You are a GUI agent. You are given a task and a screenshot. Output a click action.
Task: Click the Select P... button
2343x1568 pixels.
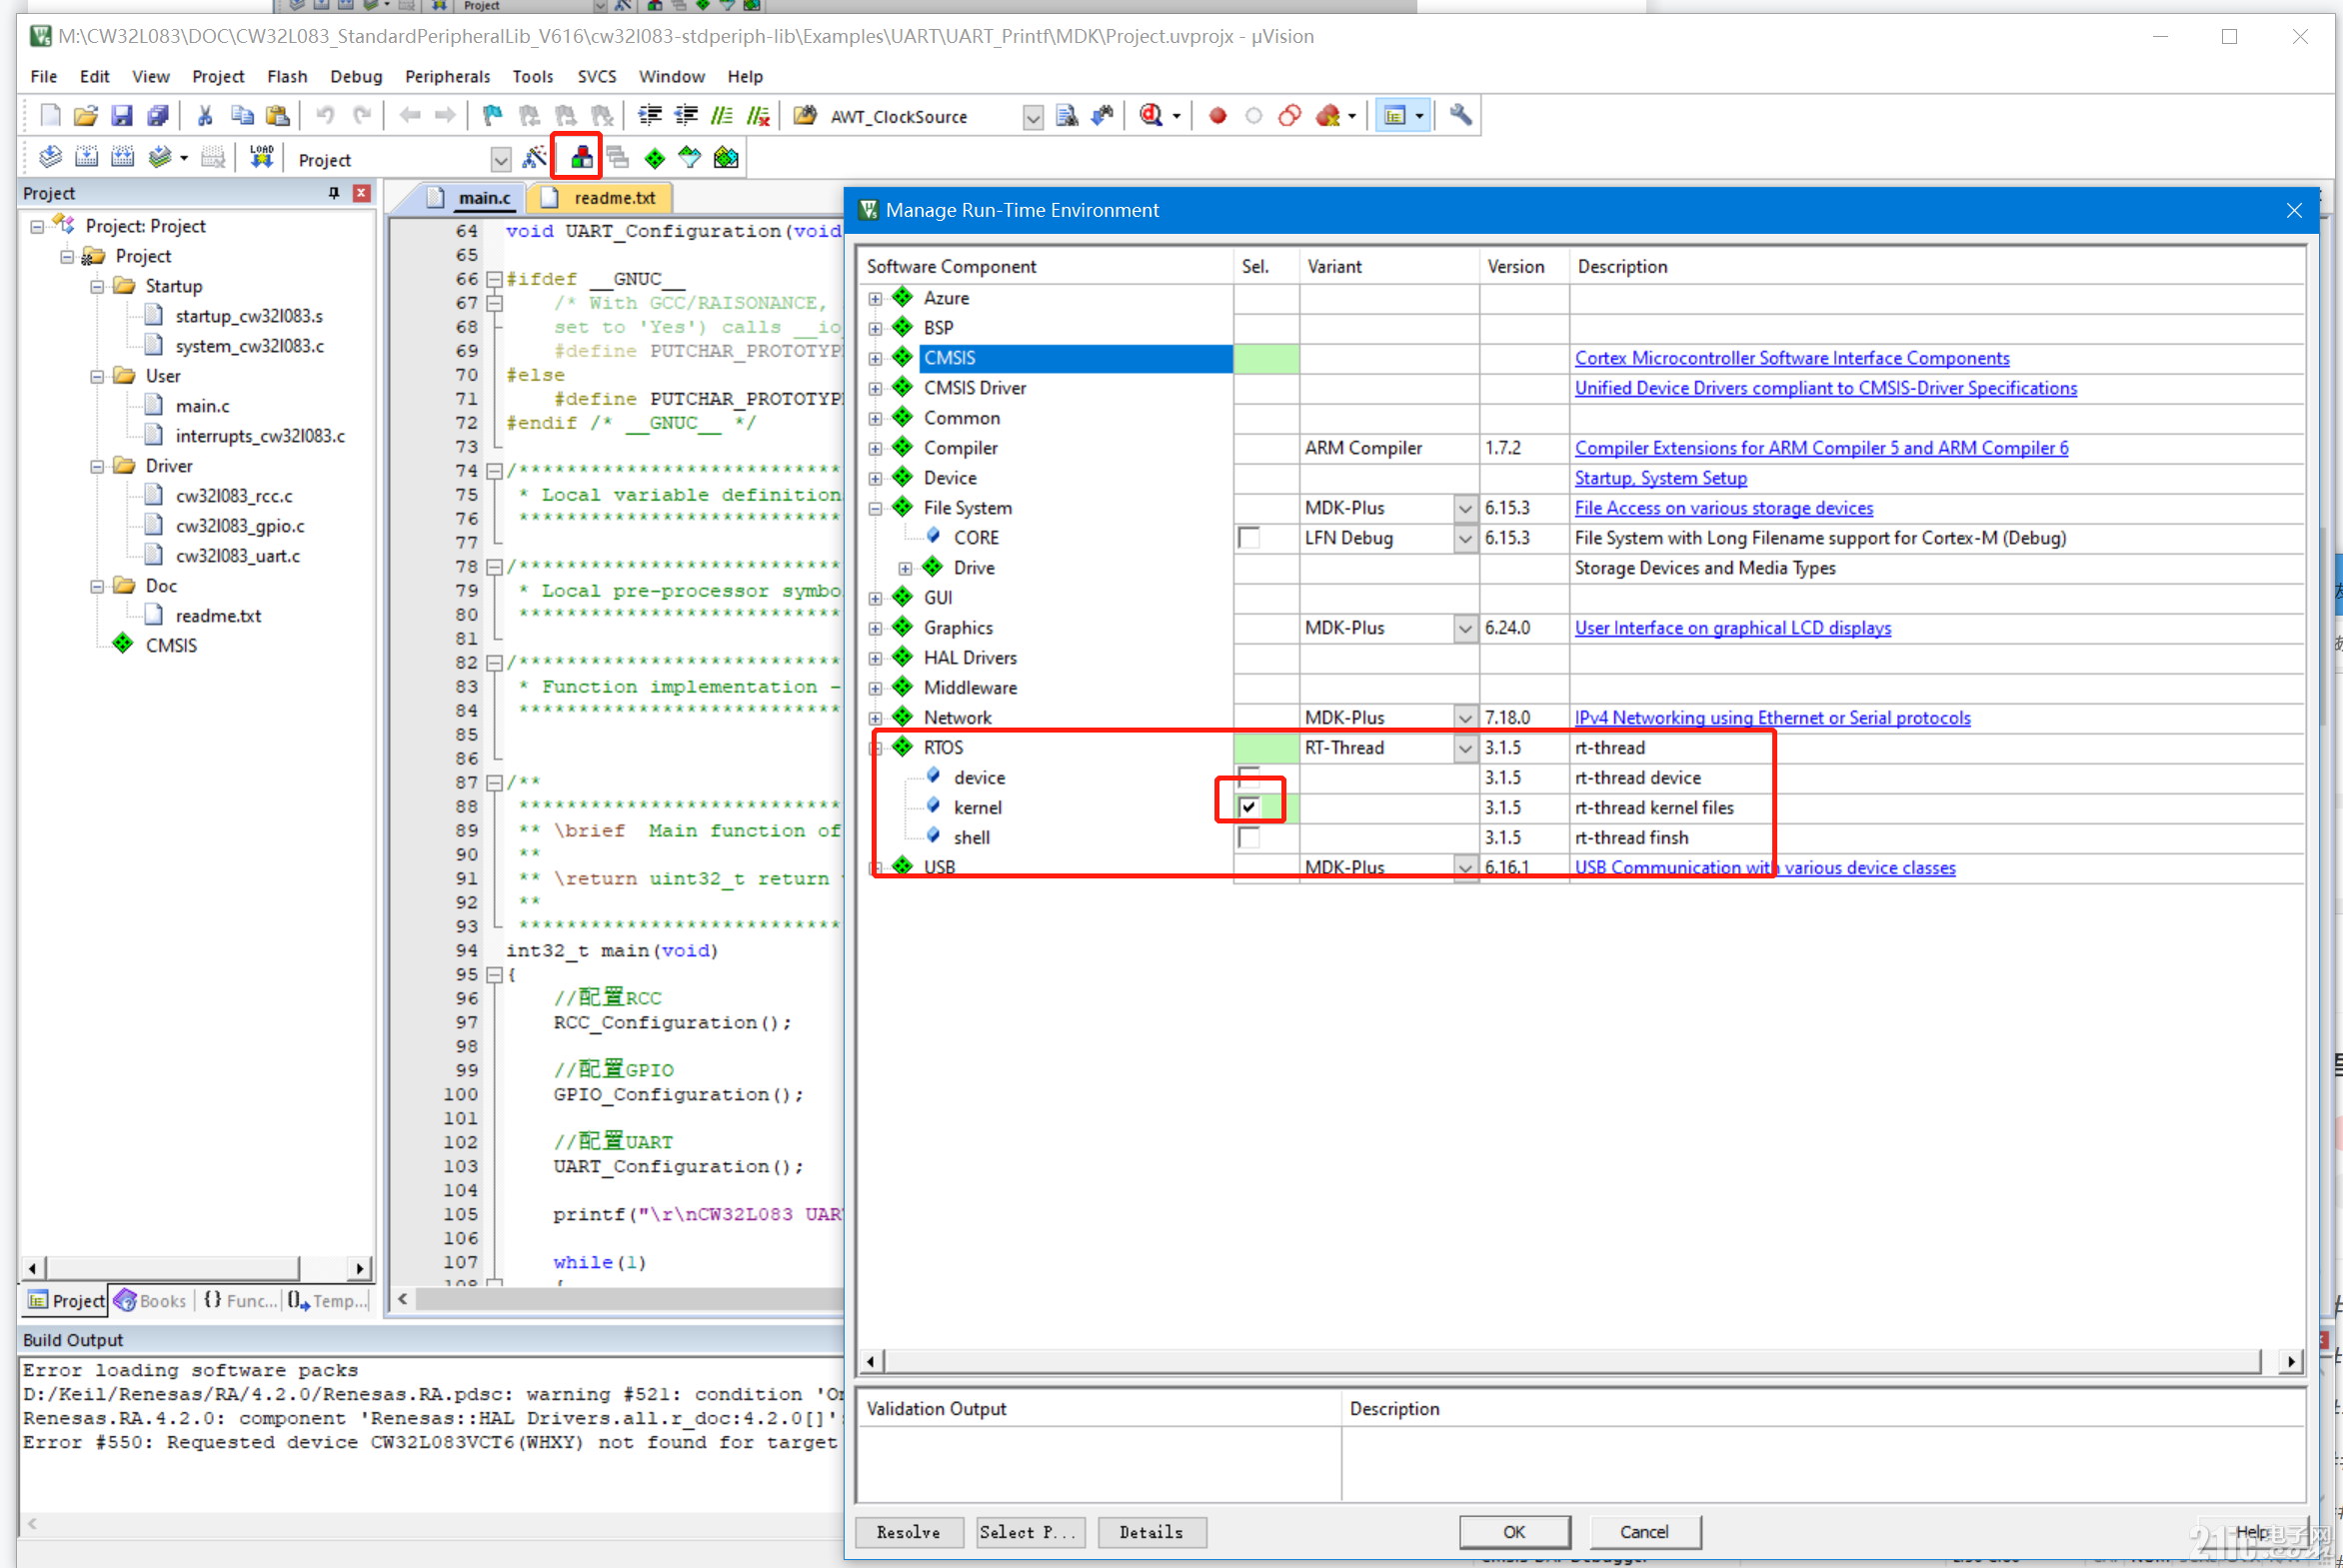tap(1029, 1532)
